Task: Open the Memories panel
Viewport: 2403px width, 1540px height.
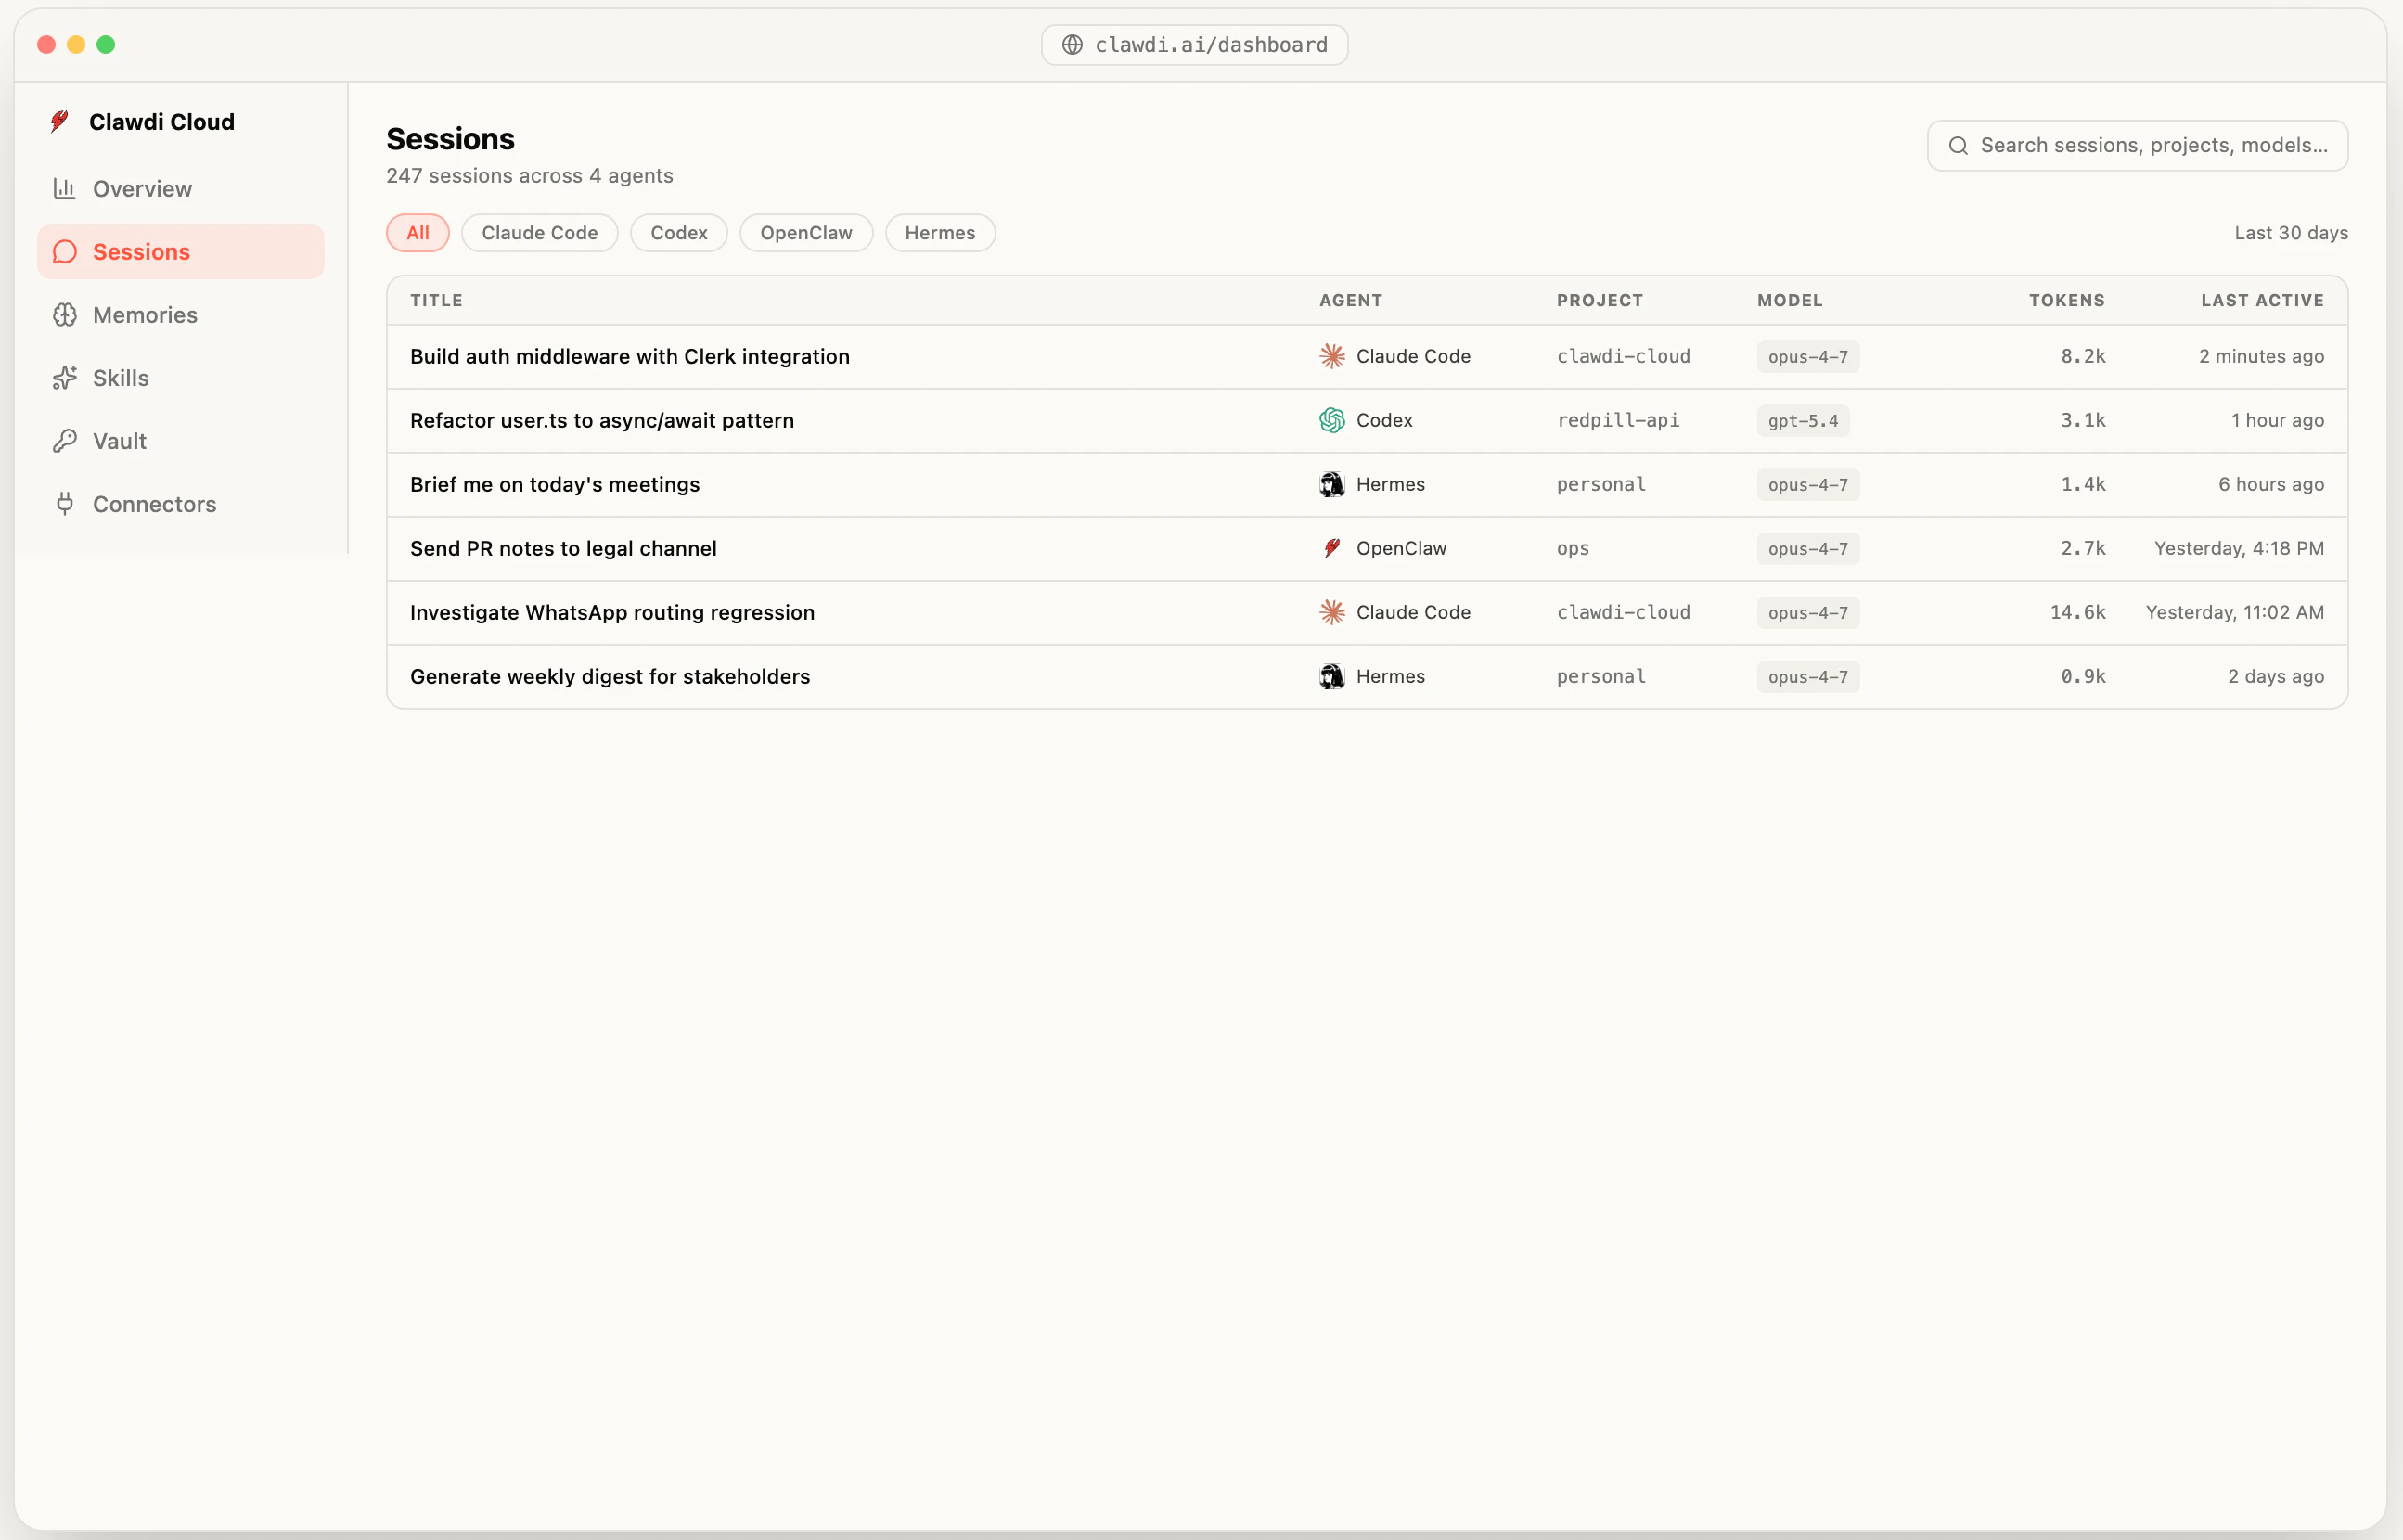Action: click(145, 314)
